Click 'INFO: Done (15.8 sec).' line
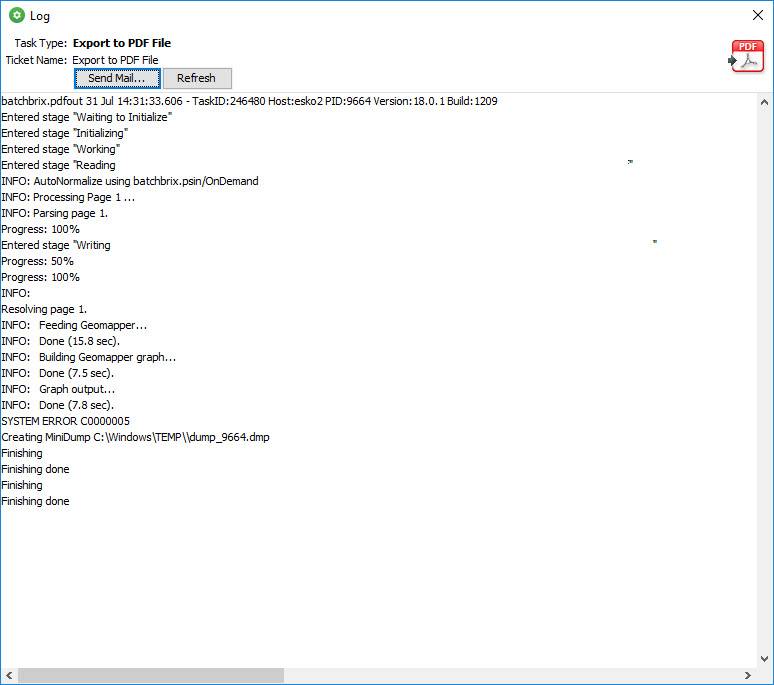Screen dimensions: 774x685 (61, 341)
